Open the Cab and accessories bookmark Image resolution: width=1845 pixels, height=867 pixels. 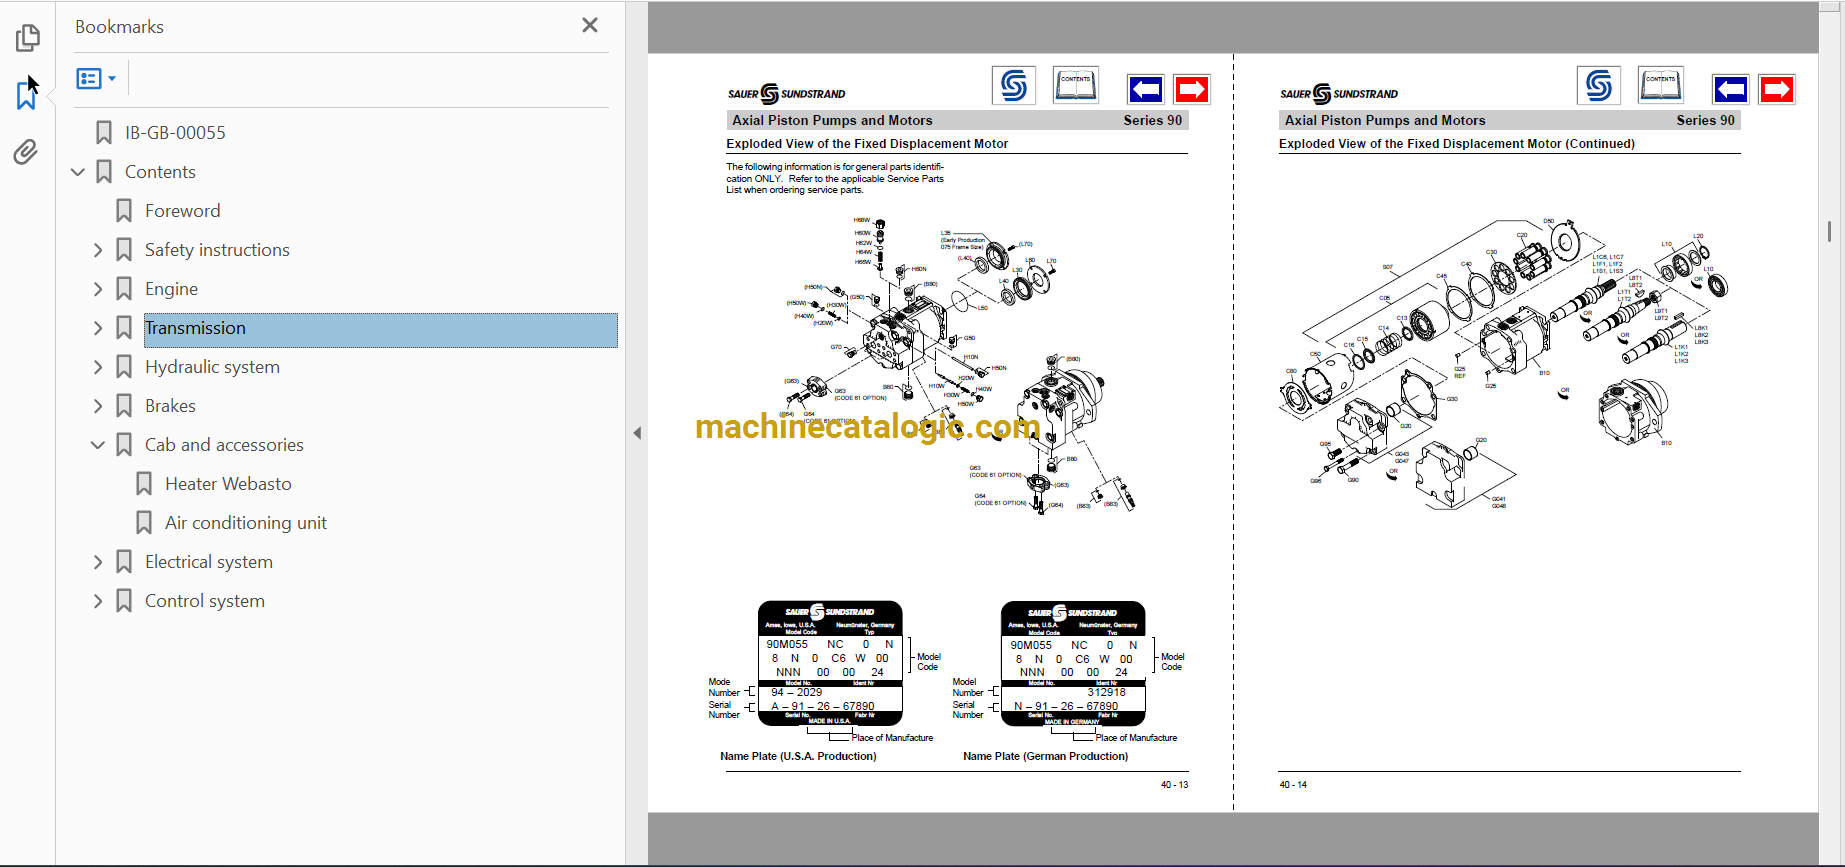click(224, 445)
